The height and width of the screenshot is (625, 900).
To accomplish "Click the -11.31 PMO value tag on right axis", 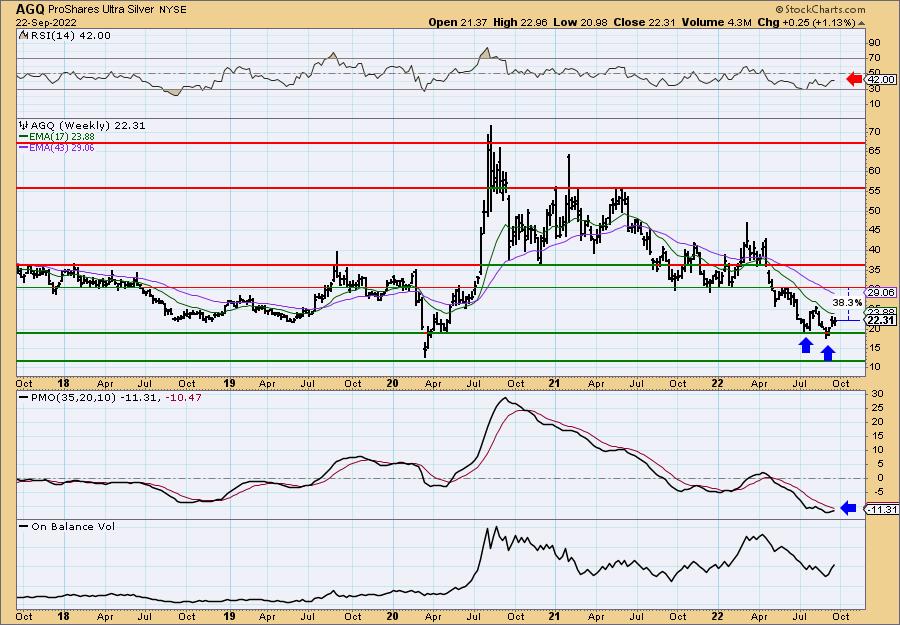I will [880, 509].
